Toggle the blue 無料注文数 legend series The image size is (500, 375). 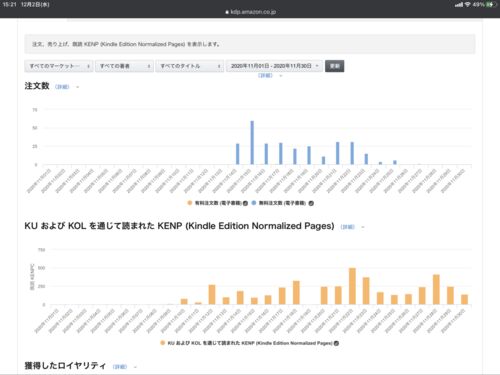[x=254, y=203]
